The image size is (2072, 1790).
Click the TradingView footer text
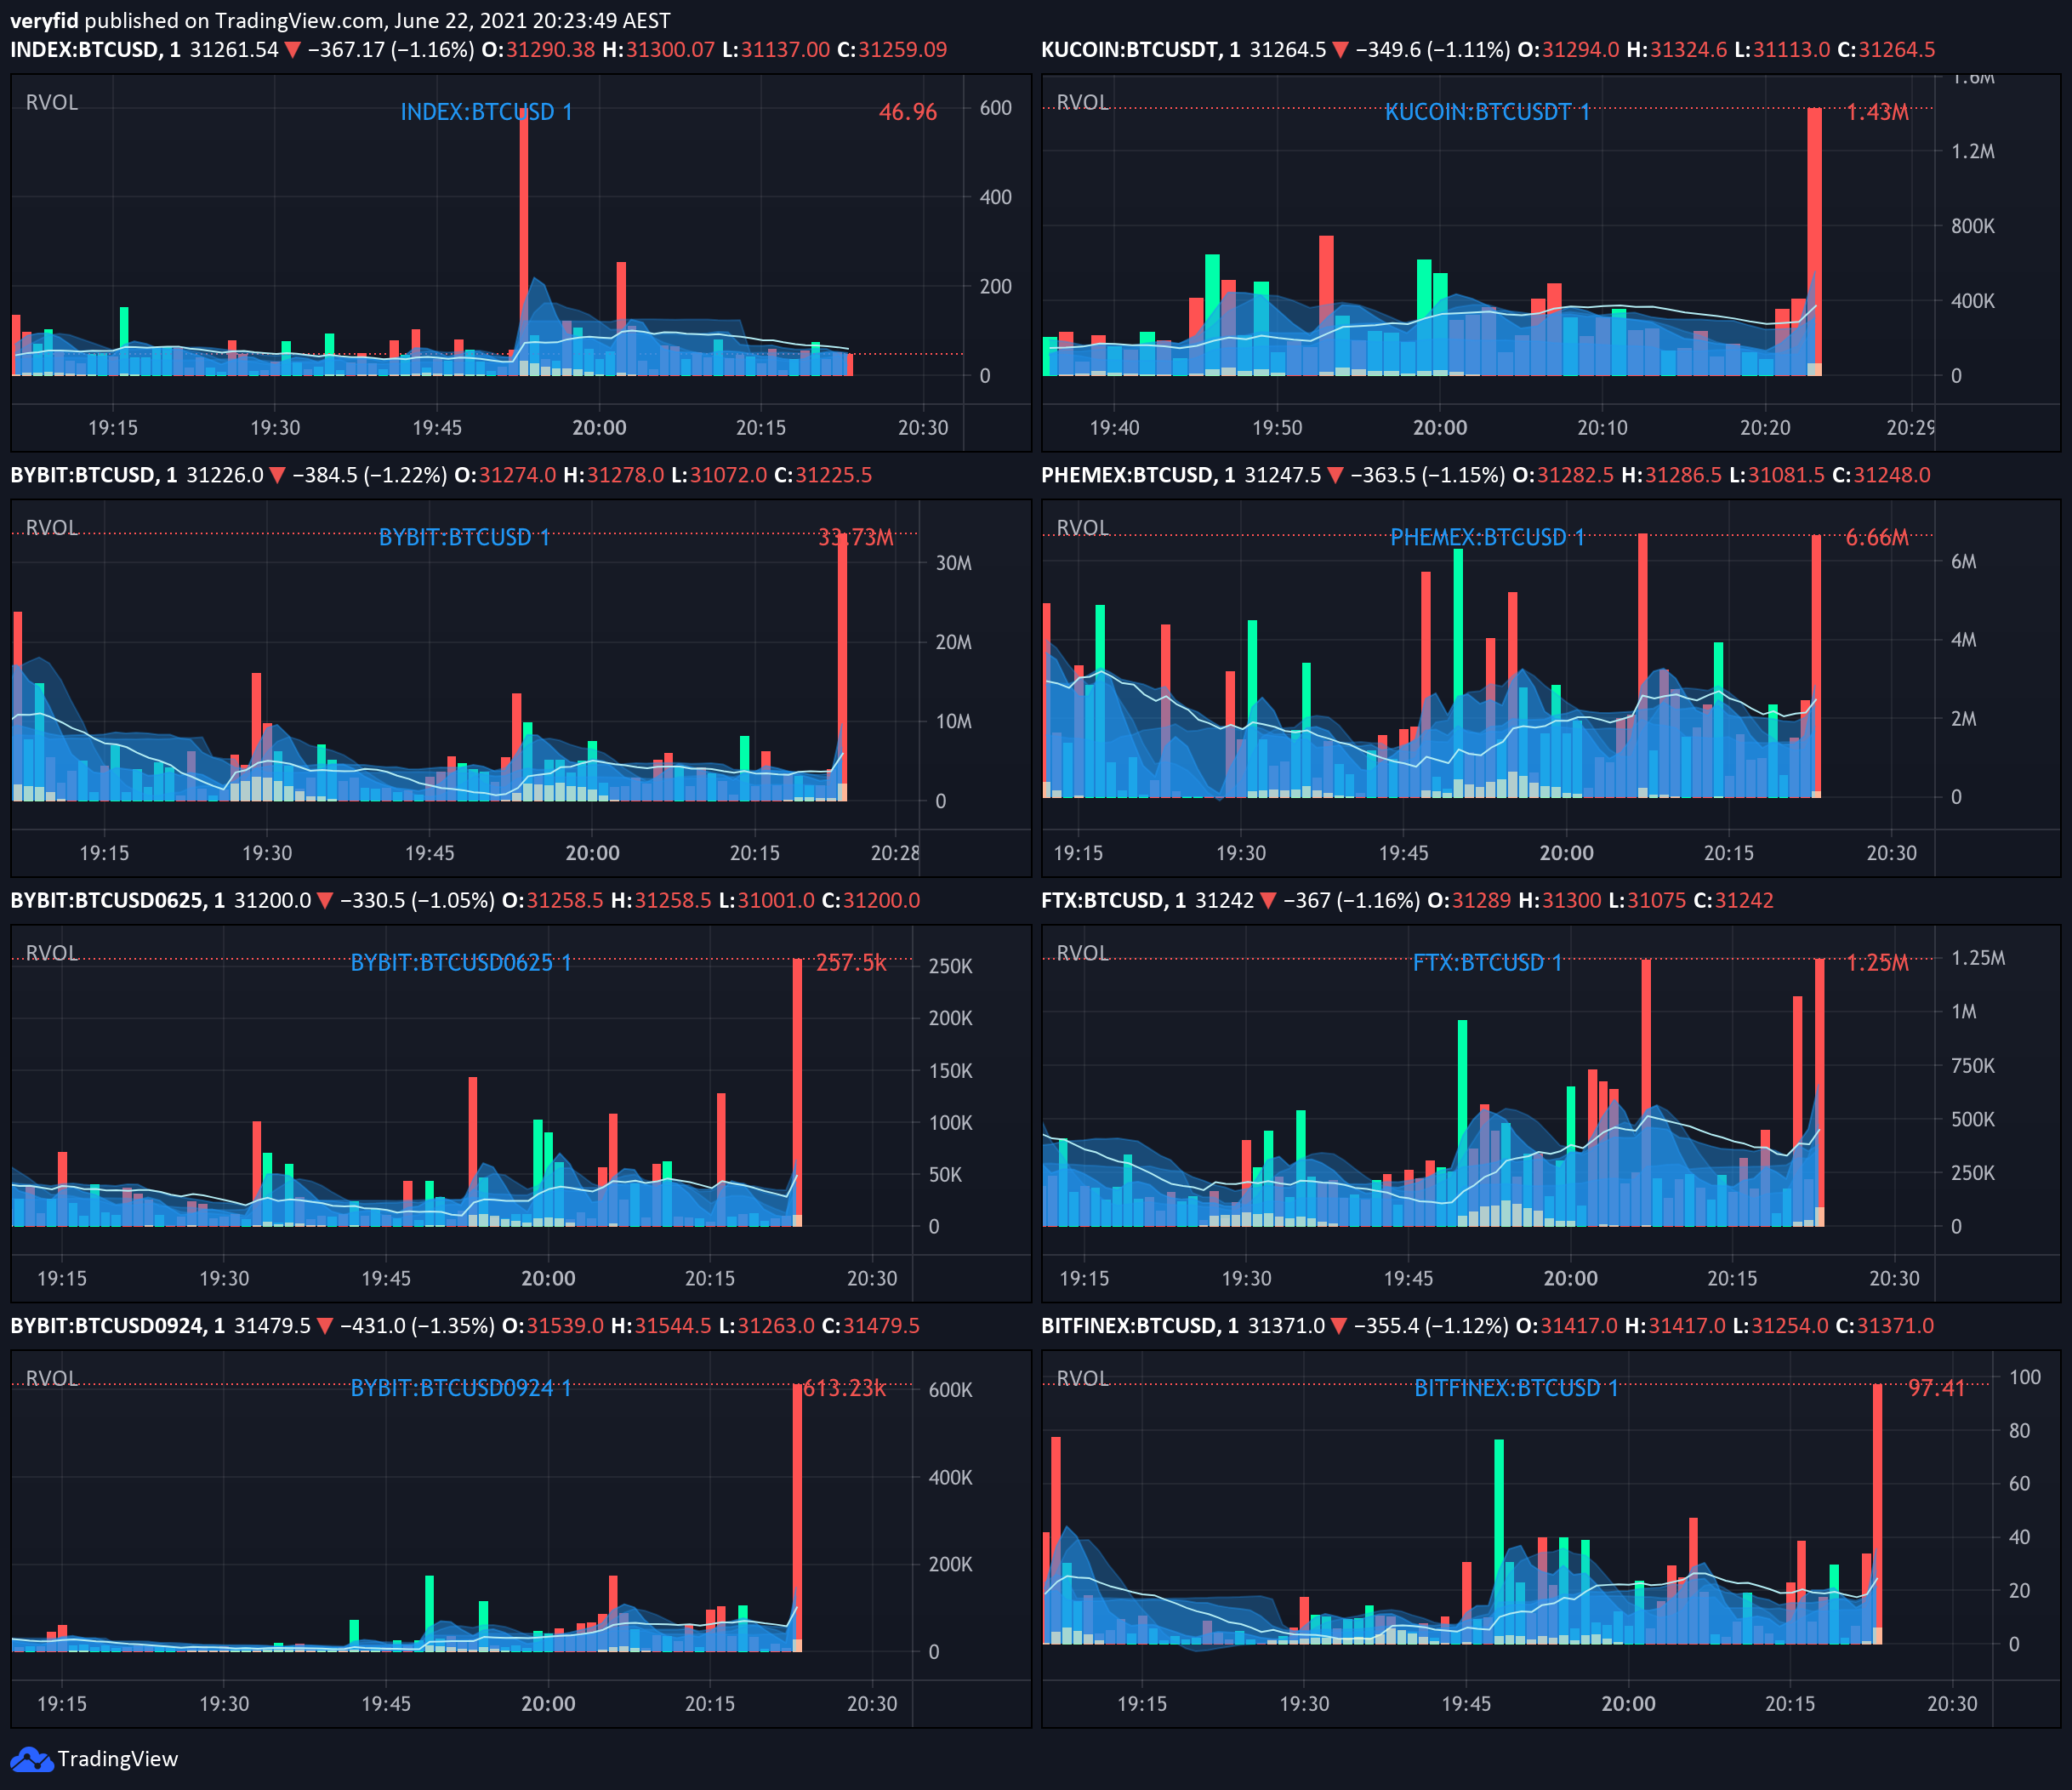tap(117, 1759)
